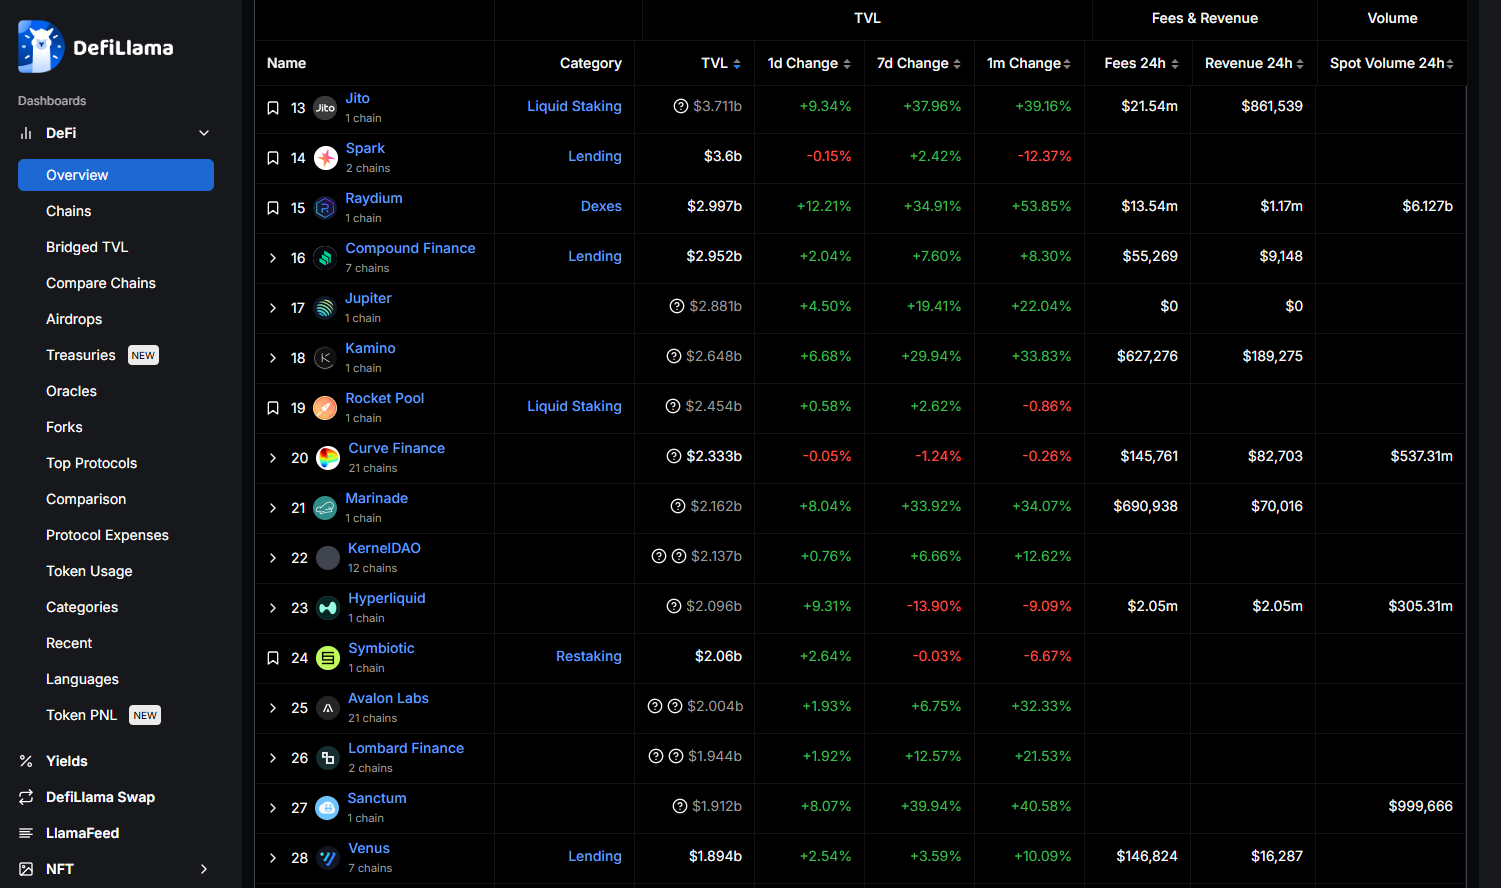Expand the Jupiter row
The height and width of the screenshot is (888, 1501).
point(273,308)
